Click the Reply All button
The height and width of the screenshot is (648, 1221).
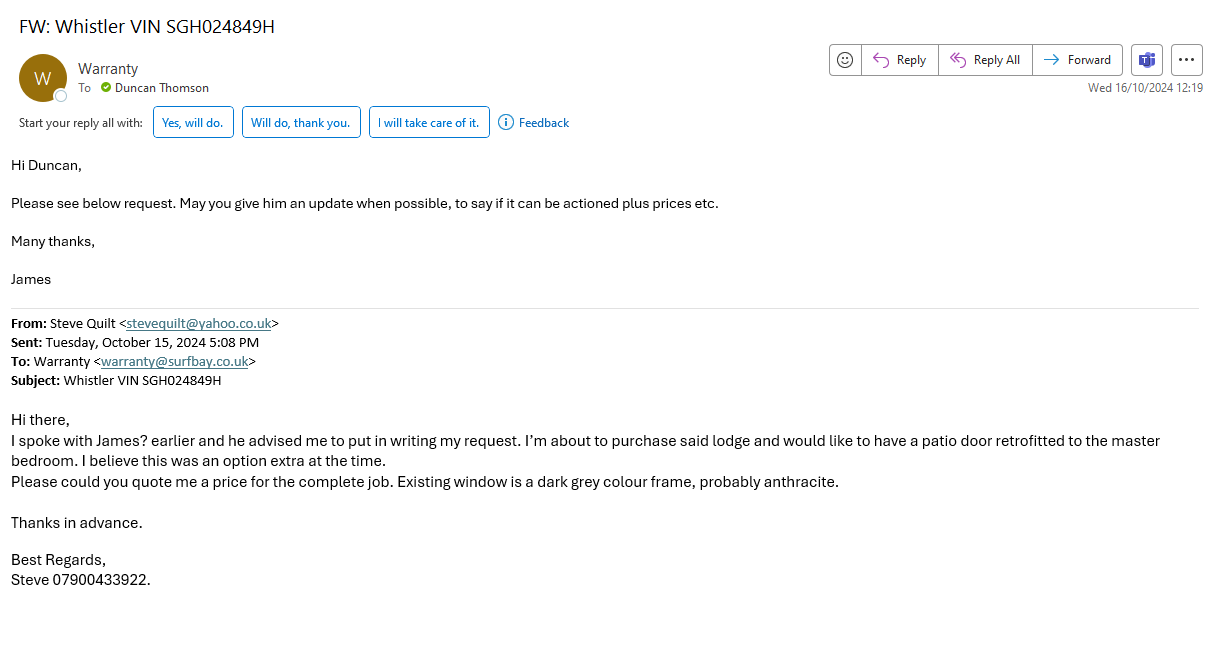[985, 60]
